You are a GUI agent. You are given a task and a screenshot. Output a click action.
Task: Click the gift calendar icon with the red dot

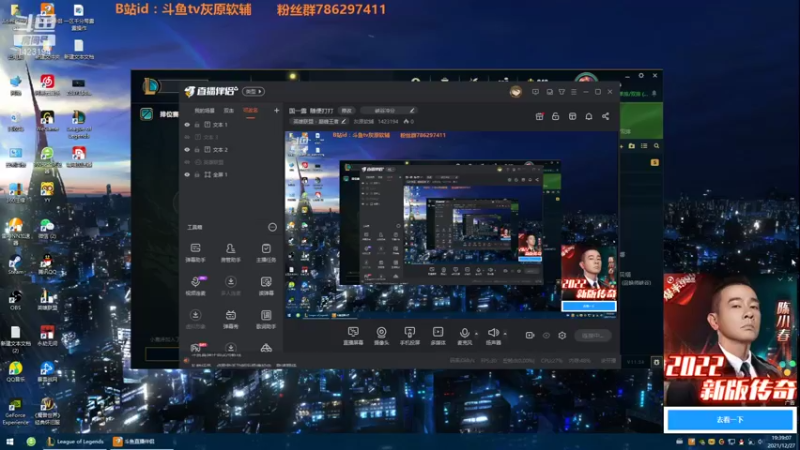click(539, 116)
